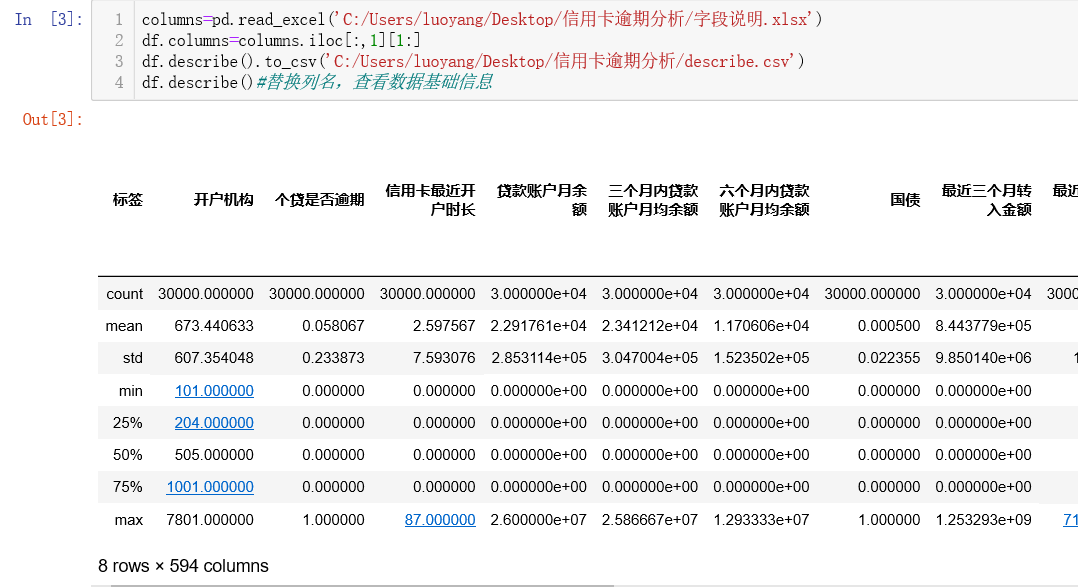The image size is (1078, 587).
Task: Click the mean value 673.440633
Action: pos(214,326)
